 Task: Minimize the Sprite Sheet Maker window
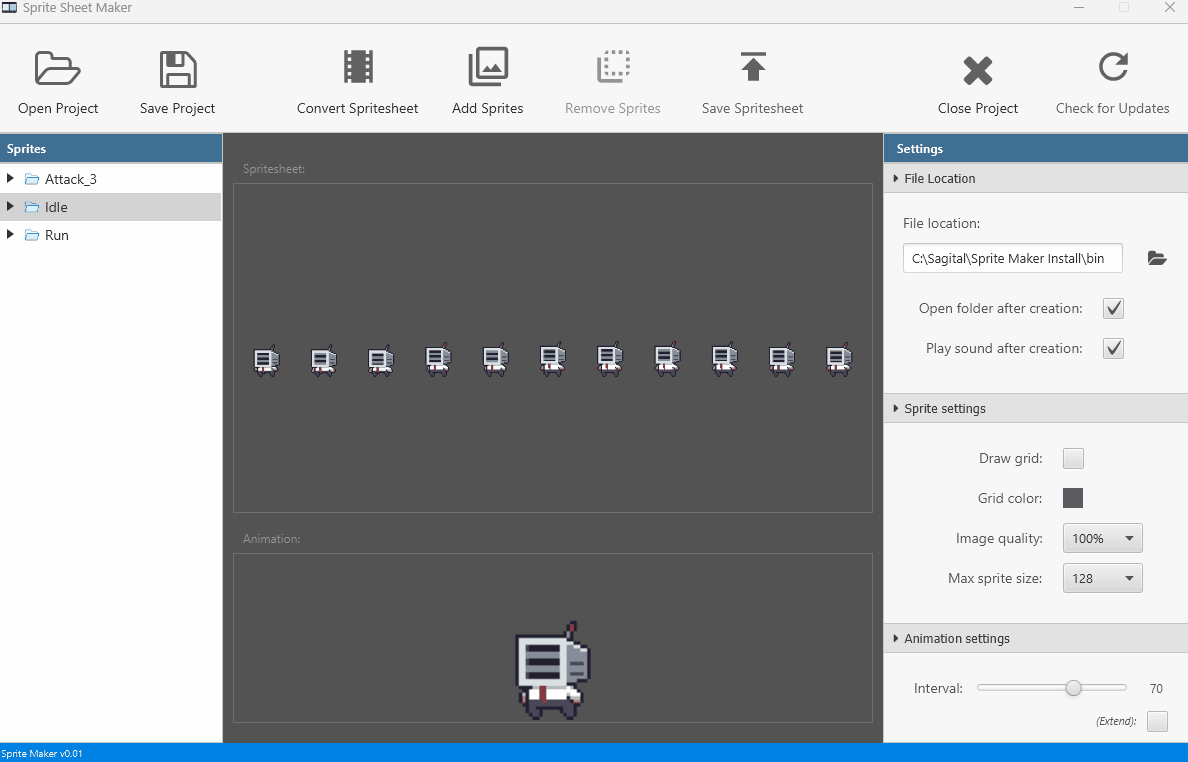1079,8
